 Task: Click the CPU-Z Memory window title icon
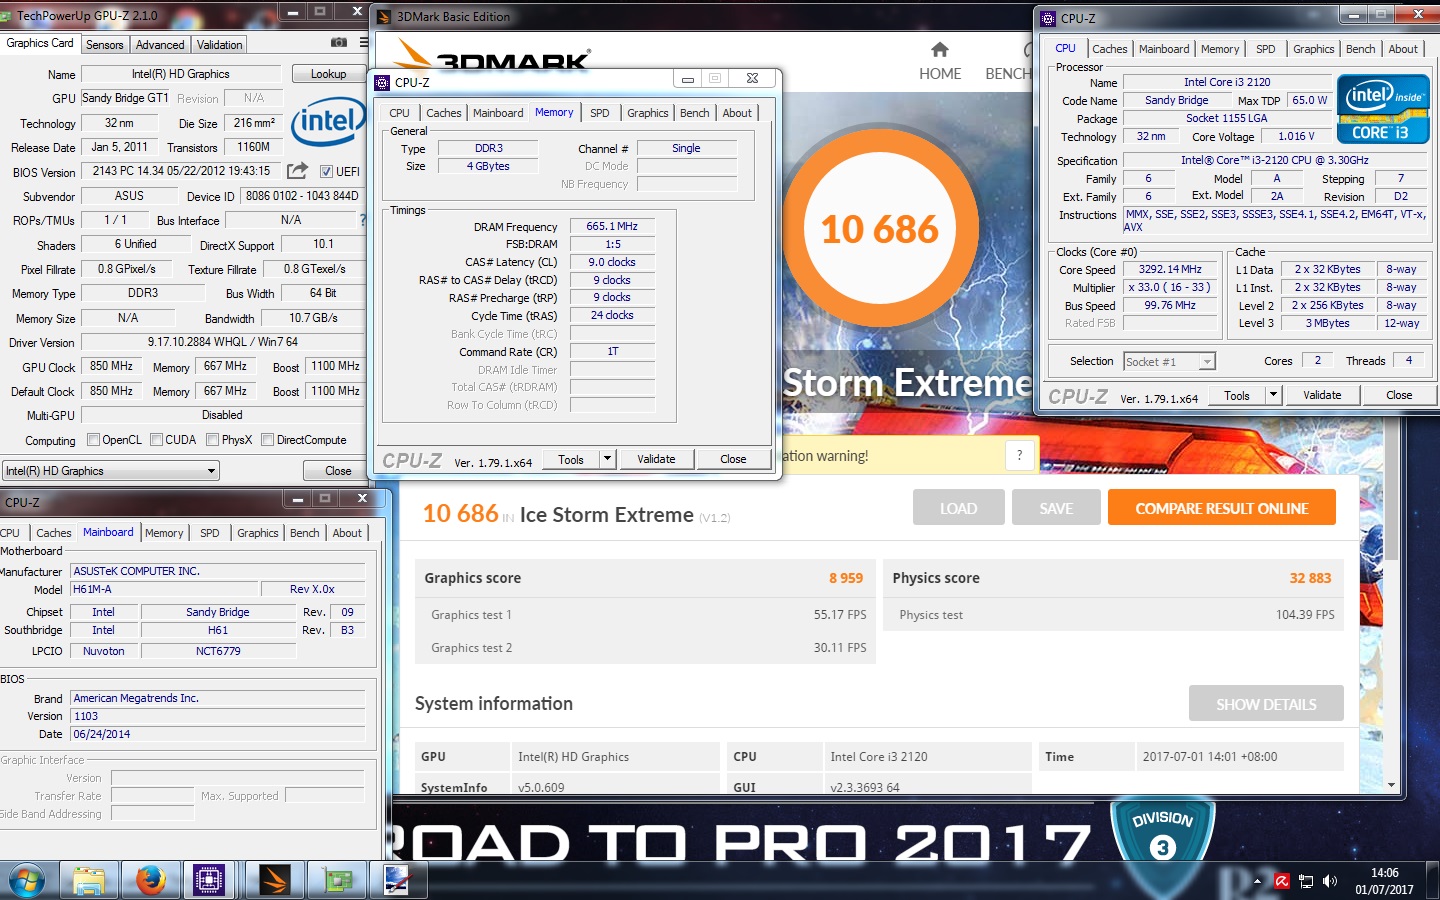pyautogui.click(x=382, y=82)
